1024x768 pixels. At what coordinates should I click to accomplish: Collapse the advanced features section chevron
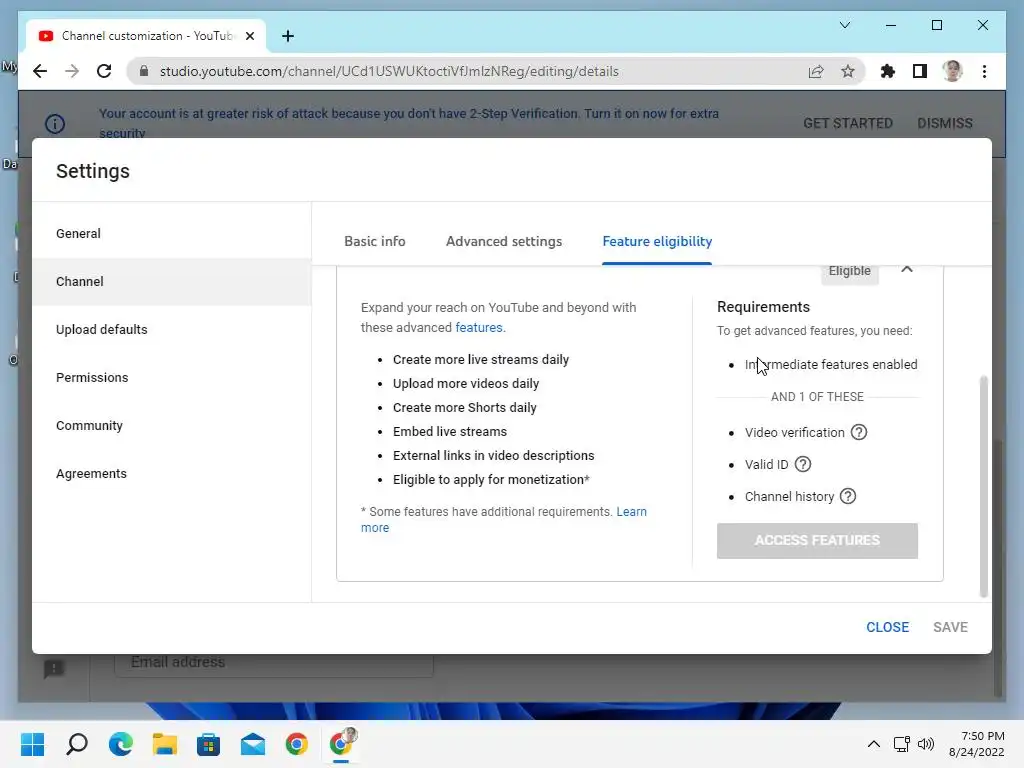906,269
